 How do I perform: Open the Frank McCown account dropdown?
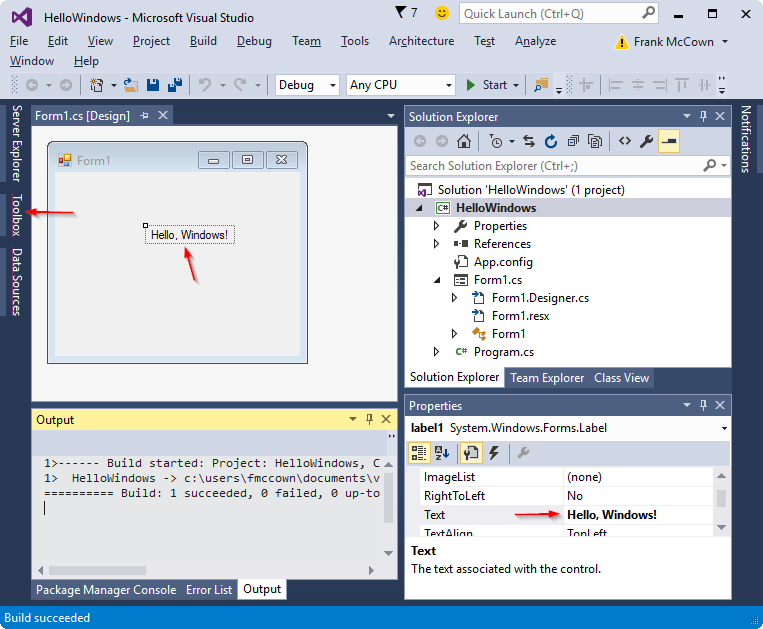(x=725, y=42)
